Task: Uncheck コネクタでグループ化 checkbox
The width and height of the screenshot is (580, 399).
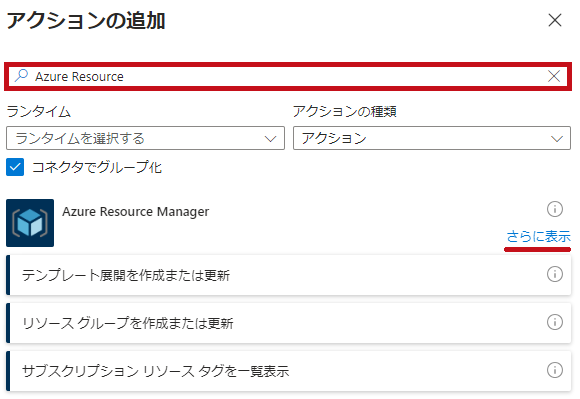Action: tap(15, 167)
